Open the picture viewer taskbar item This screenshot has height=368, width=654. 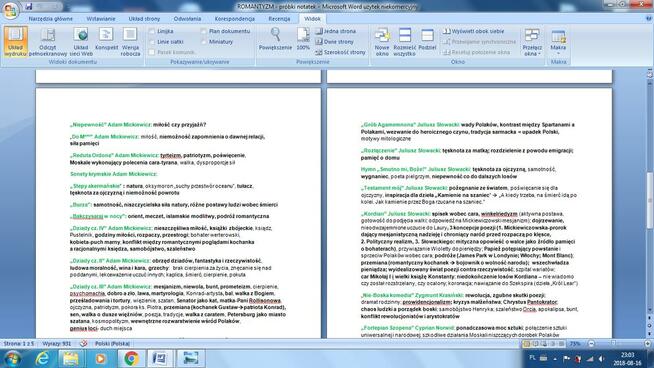[190, 358]
